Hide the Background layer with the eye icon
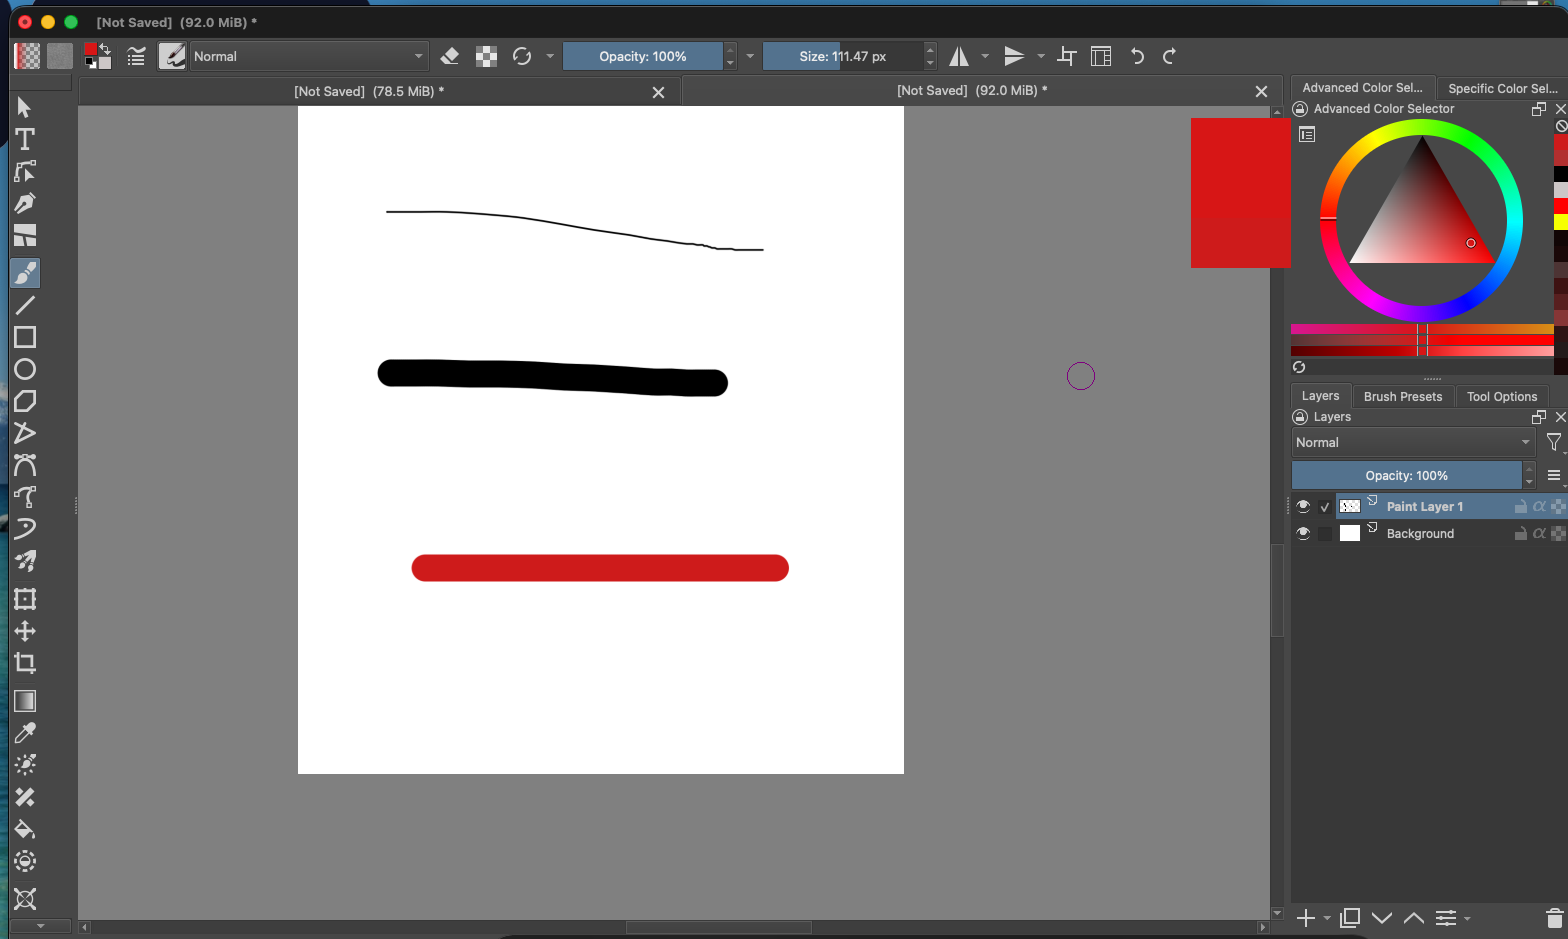1568x939 pixels. [1303, 533]
